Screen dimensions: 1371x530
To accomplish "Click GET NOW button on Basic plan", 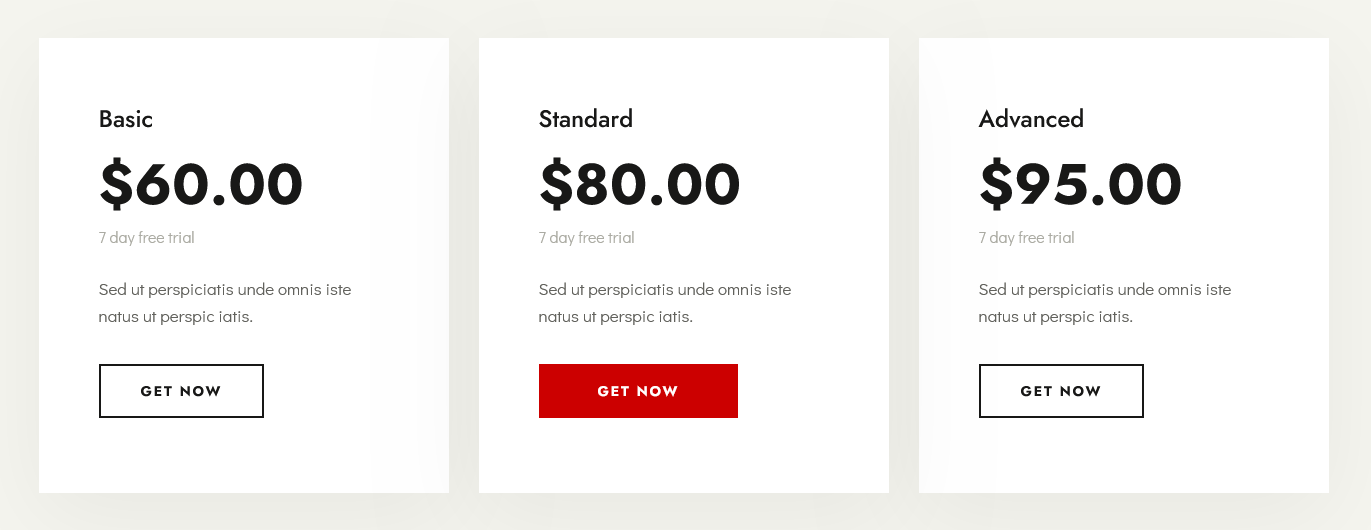I will [x=181, y=391].
